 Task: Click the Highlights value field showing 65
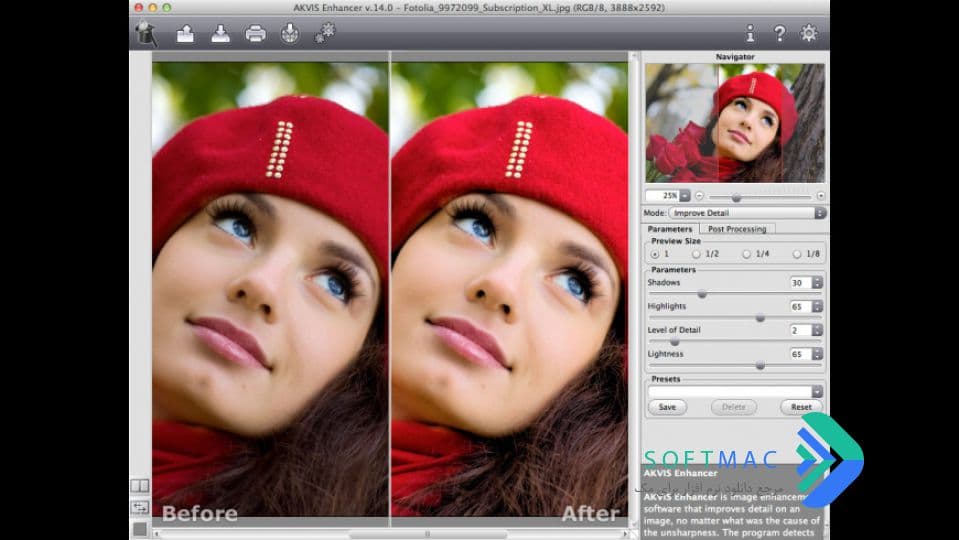800,306
